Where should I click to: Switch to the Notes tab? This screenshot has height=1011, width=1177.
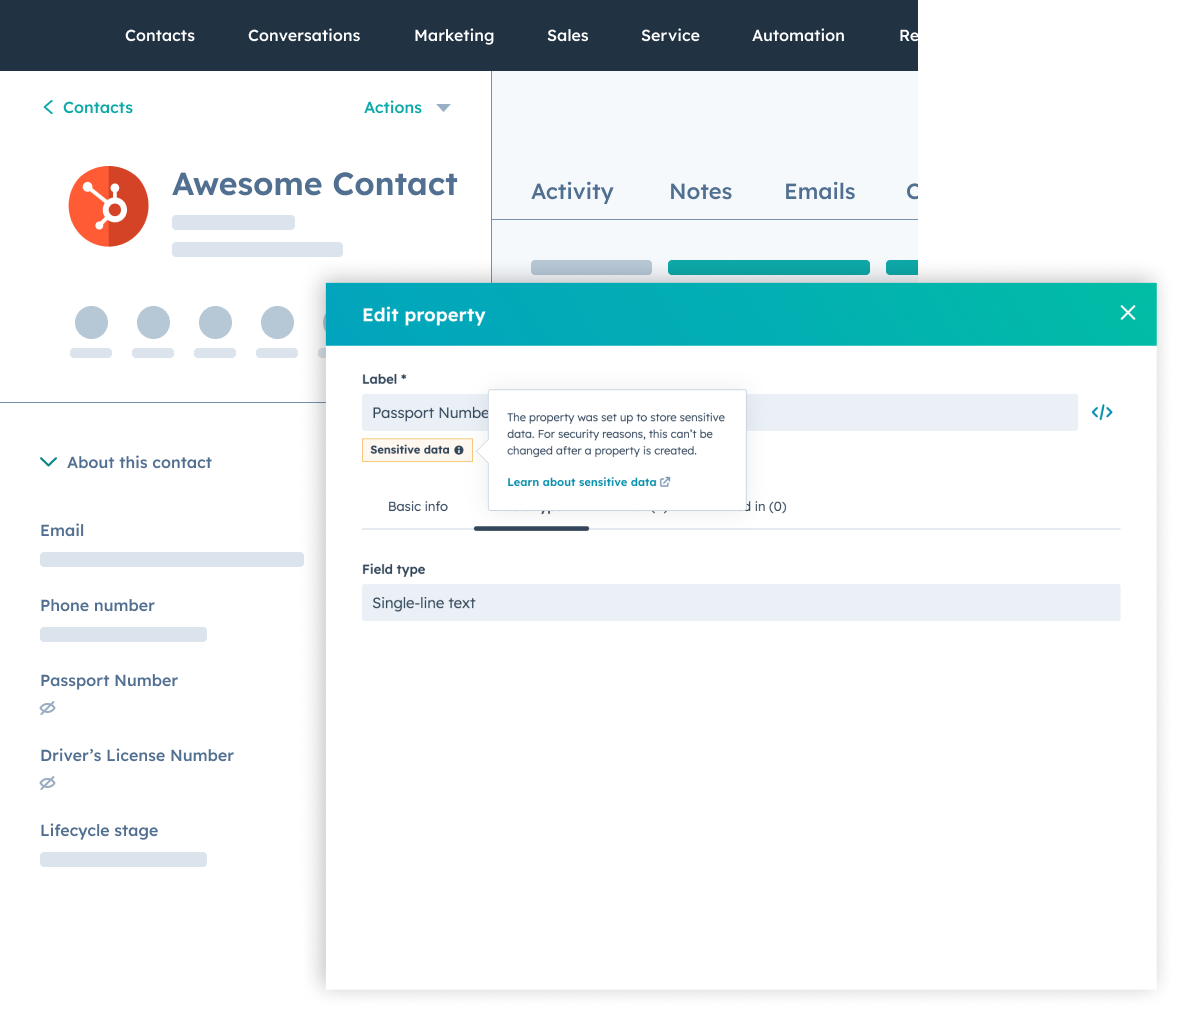(x=700, y=191)
